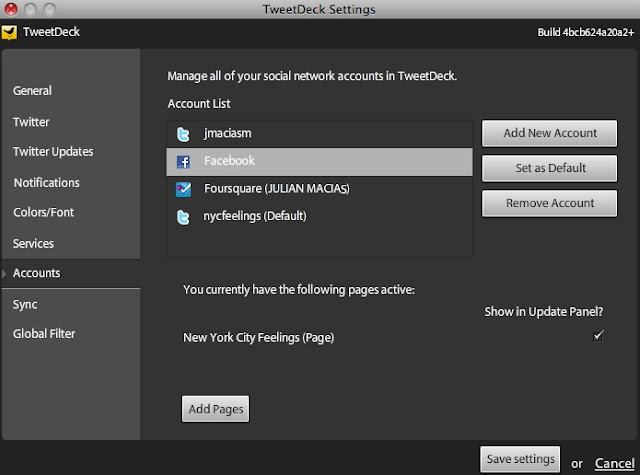Click the Foursquare checkmark icon
The image size is (640, 475).
pos(183,189)
